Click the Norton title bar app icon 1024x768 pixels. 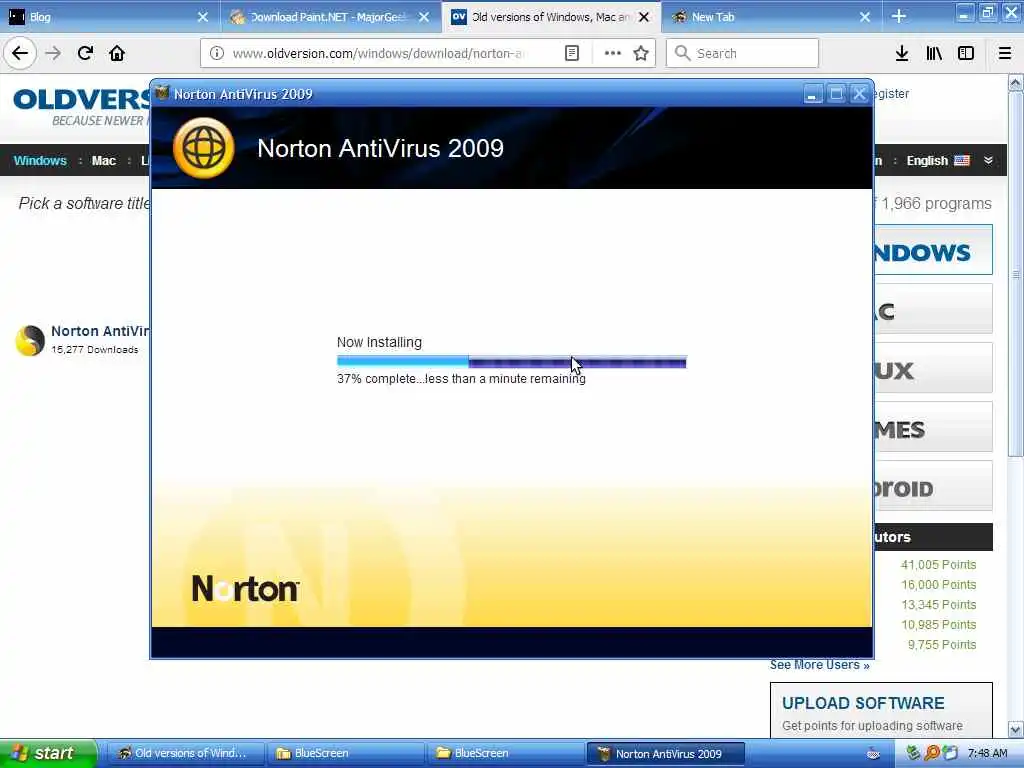[x=161, y=93]
